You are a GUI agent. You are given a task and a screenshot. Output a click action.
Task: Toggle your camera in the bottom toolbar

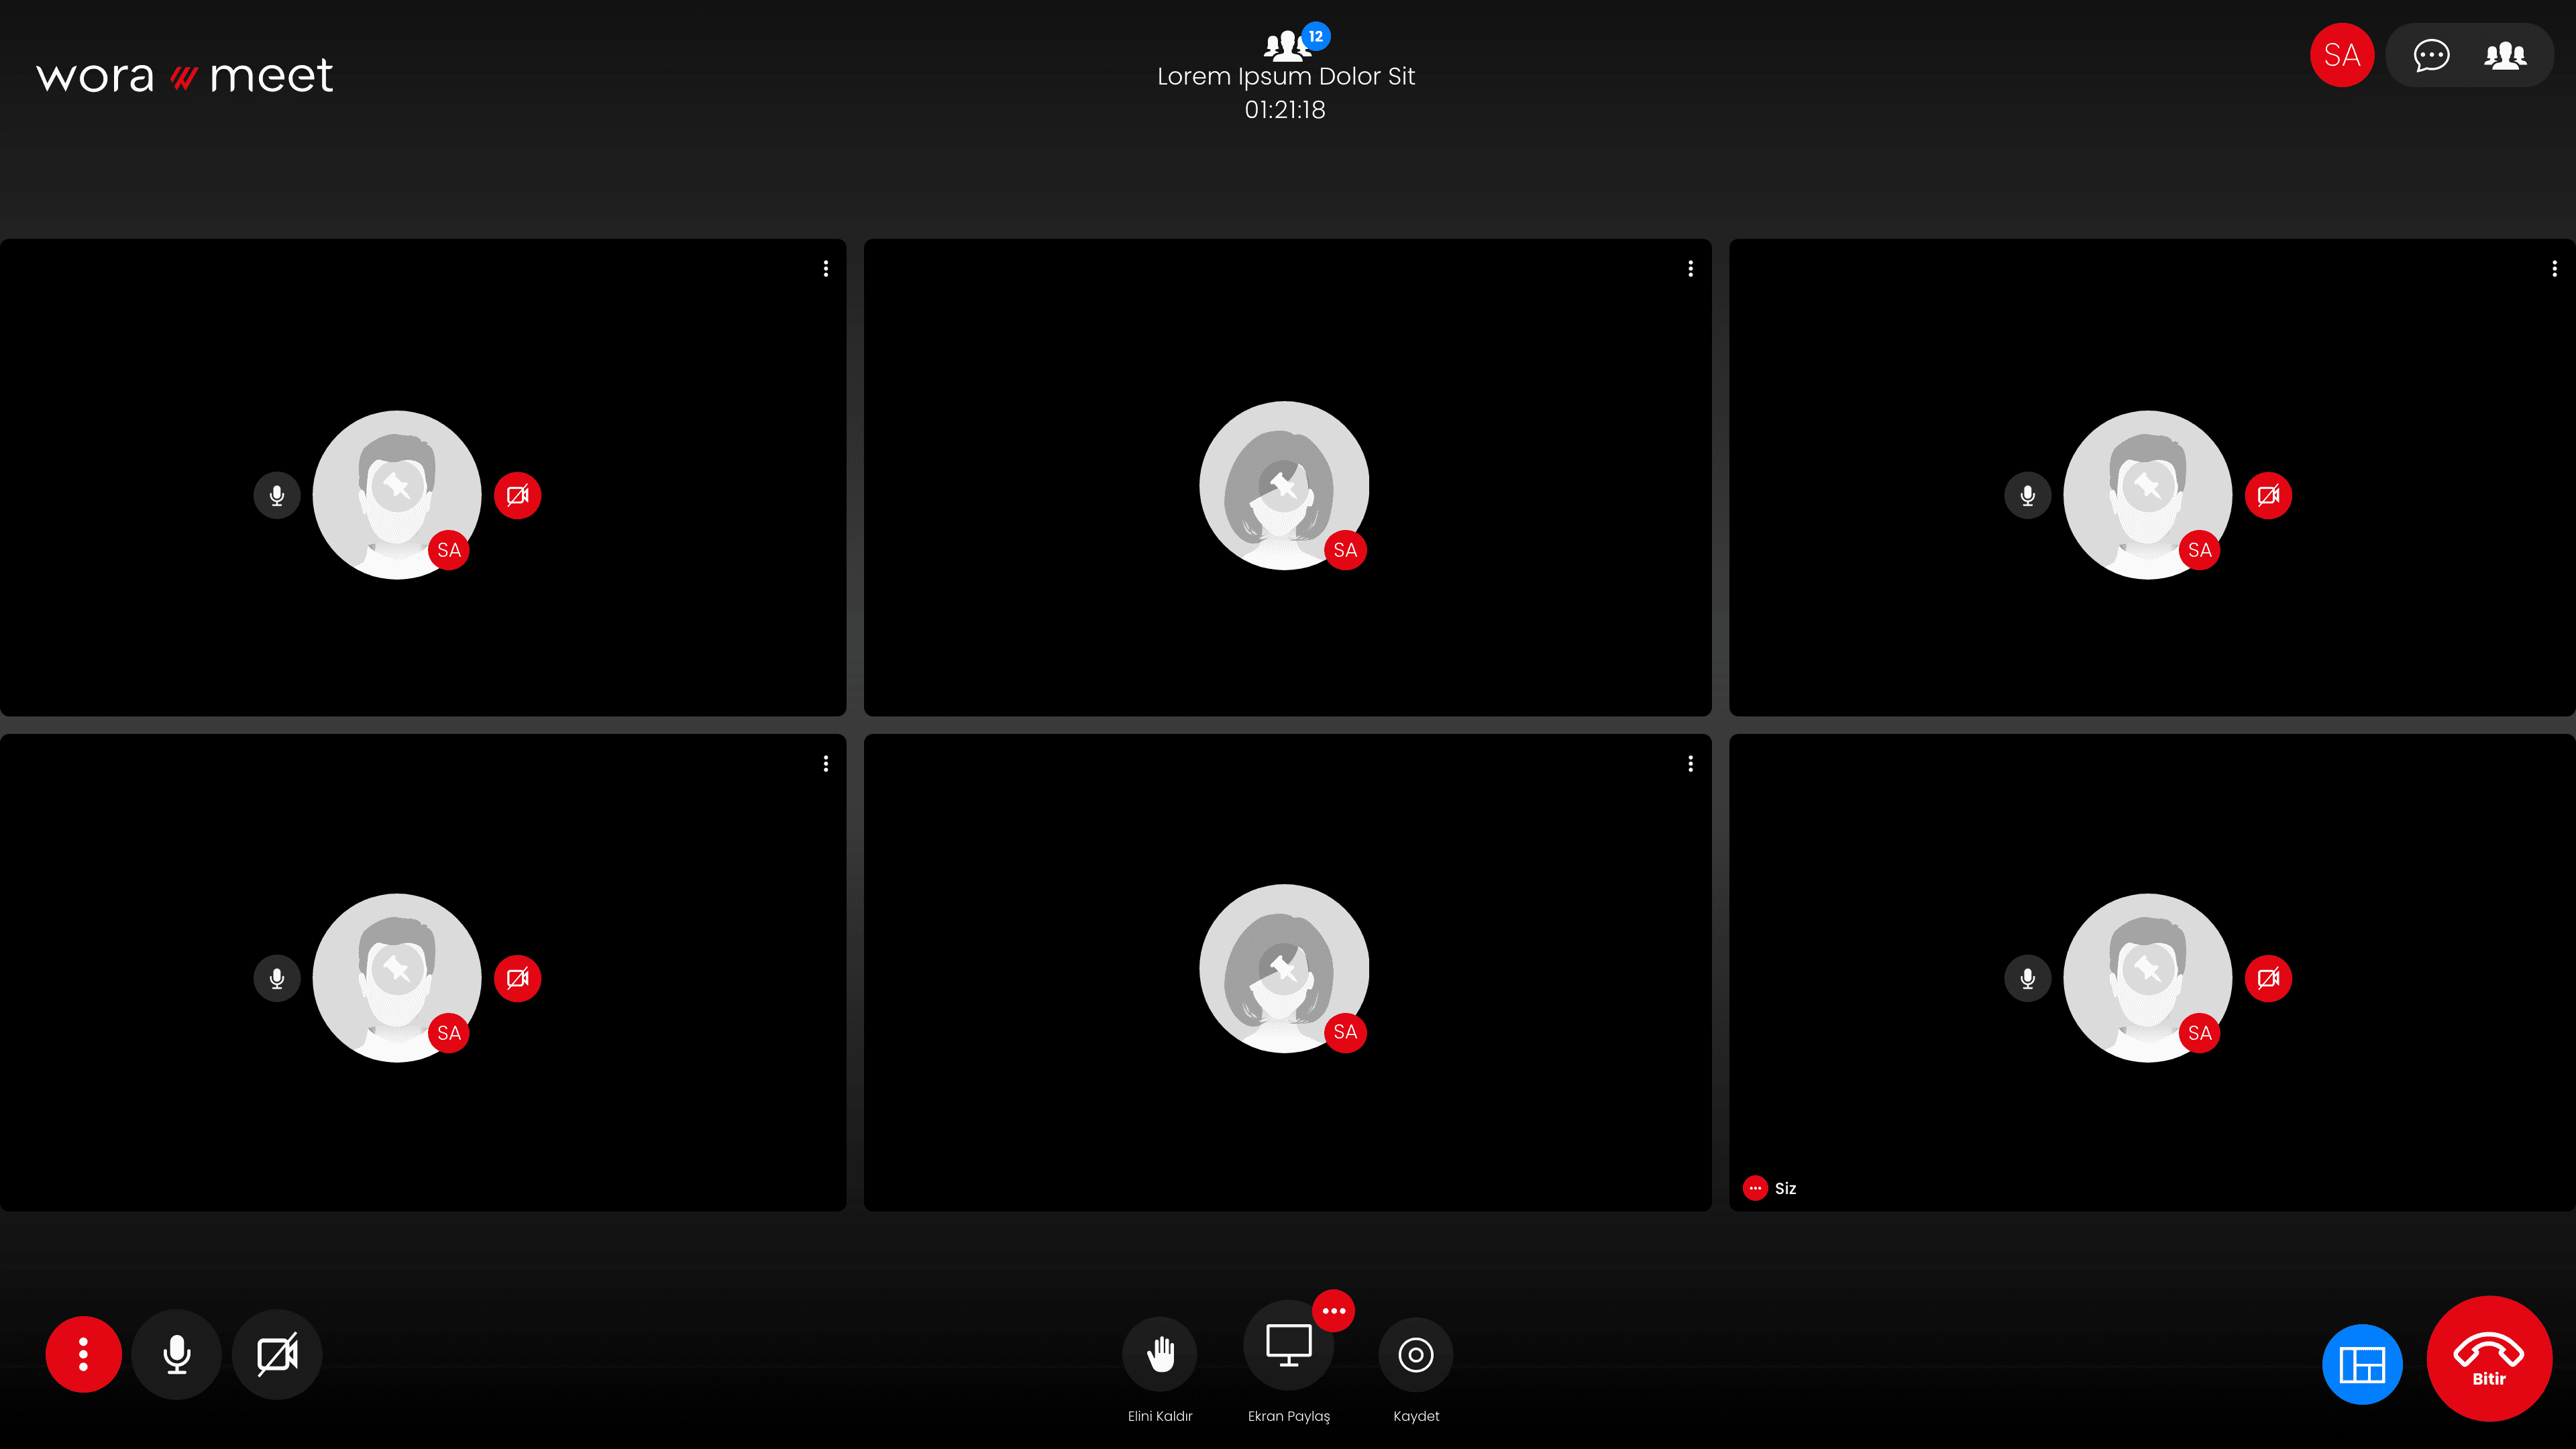point(277,1355)
